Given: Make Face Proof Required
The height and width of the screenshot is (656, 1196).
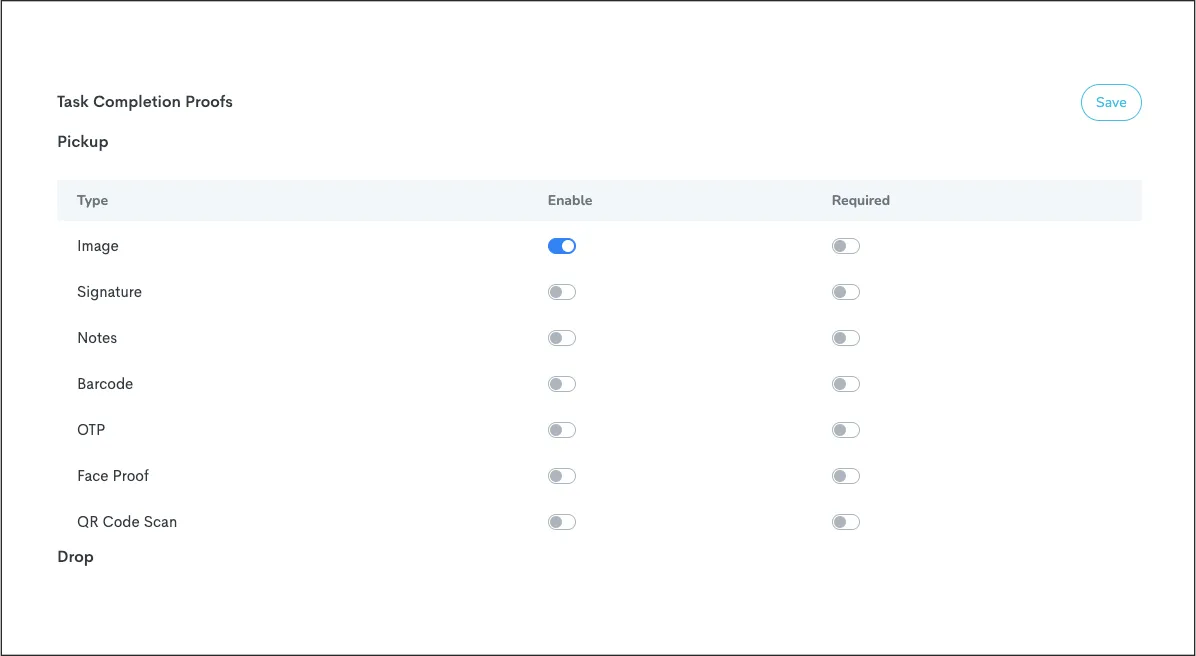Looking at the screenshot, I should click(x=845, y=476).
